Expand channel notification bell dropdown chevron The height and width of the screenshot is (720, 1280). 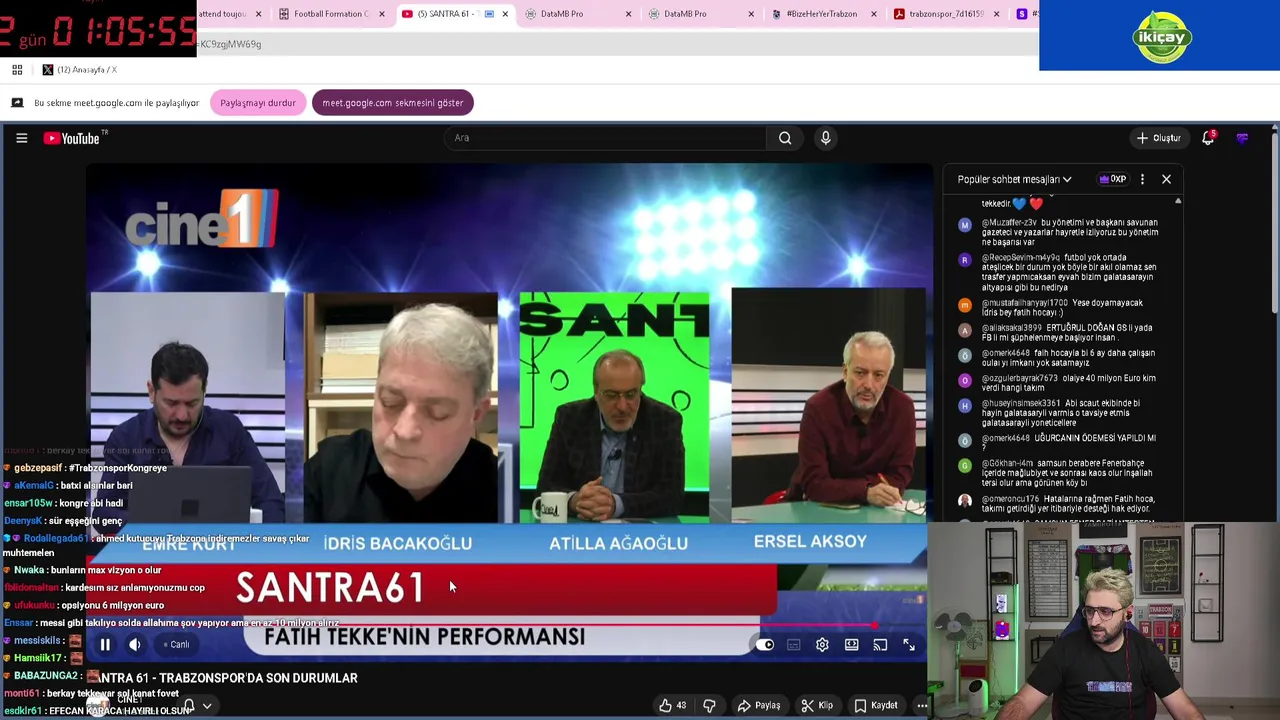(207, 706)
